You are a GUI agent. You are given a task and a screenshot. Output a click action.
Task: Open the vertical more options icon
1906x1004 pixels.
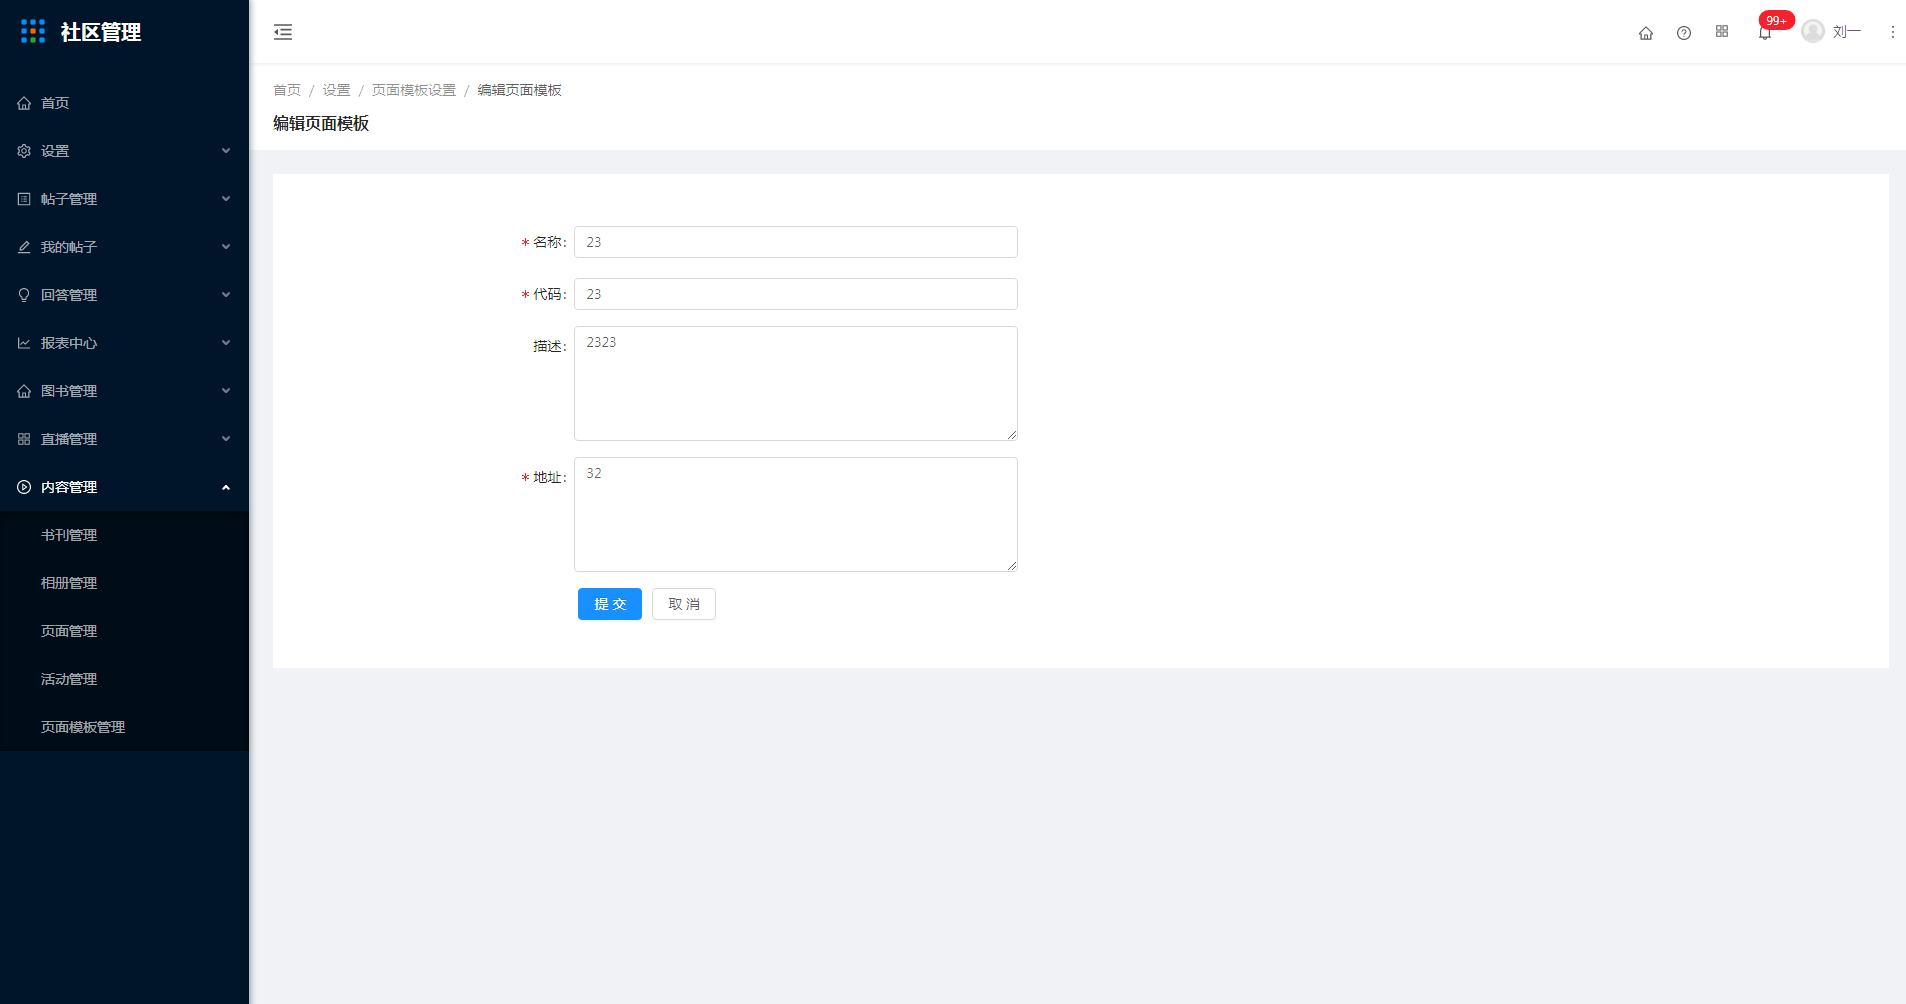(x=1892, y=32)
